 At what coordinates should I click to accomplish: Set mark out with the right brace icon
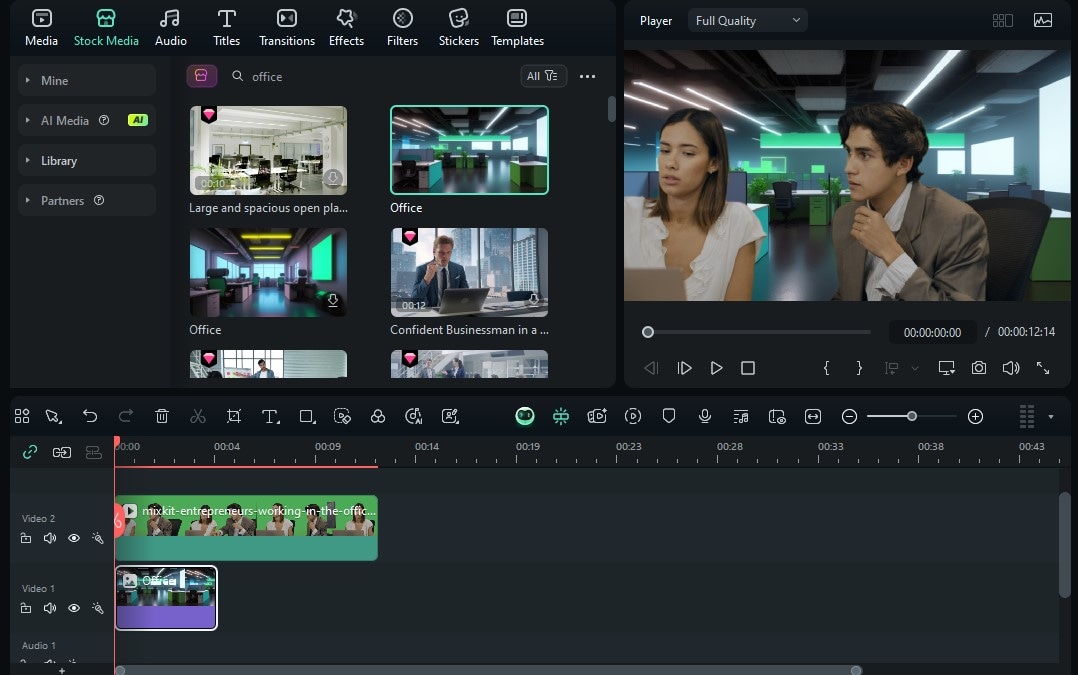[x=859, y=368]
